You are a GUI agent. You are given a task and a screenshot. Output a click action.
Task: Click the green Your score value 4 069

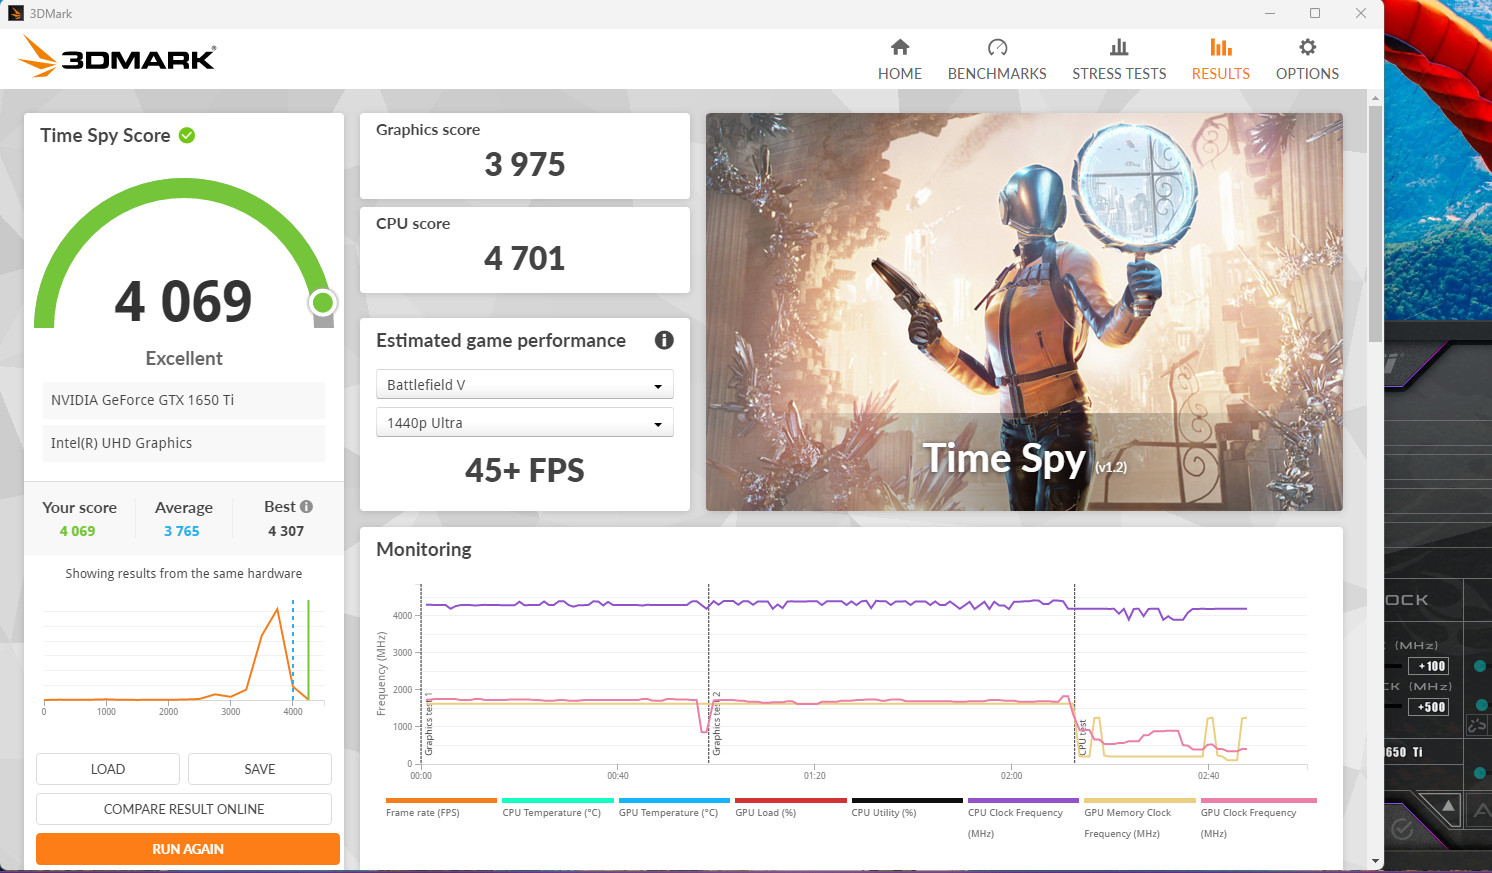(x=77, y=531)
